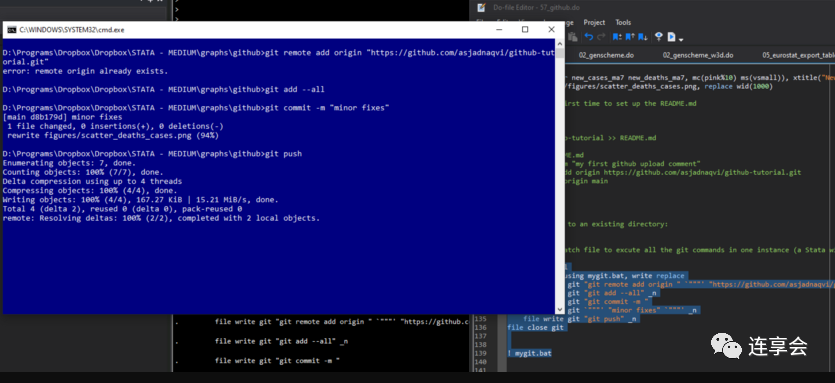Click the Paste icon in Do-file Editor toolbar
The image size is (835, 383).
coord(573,37)
